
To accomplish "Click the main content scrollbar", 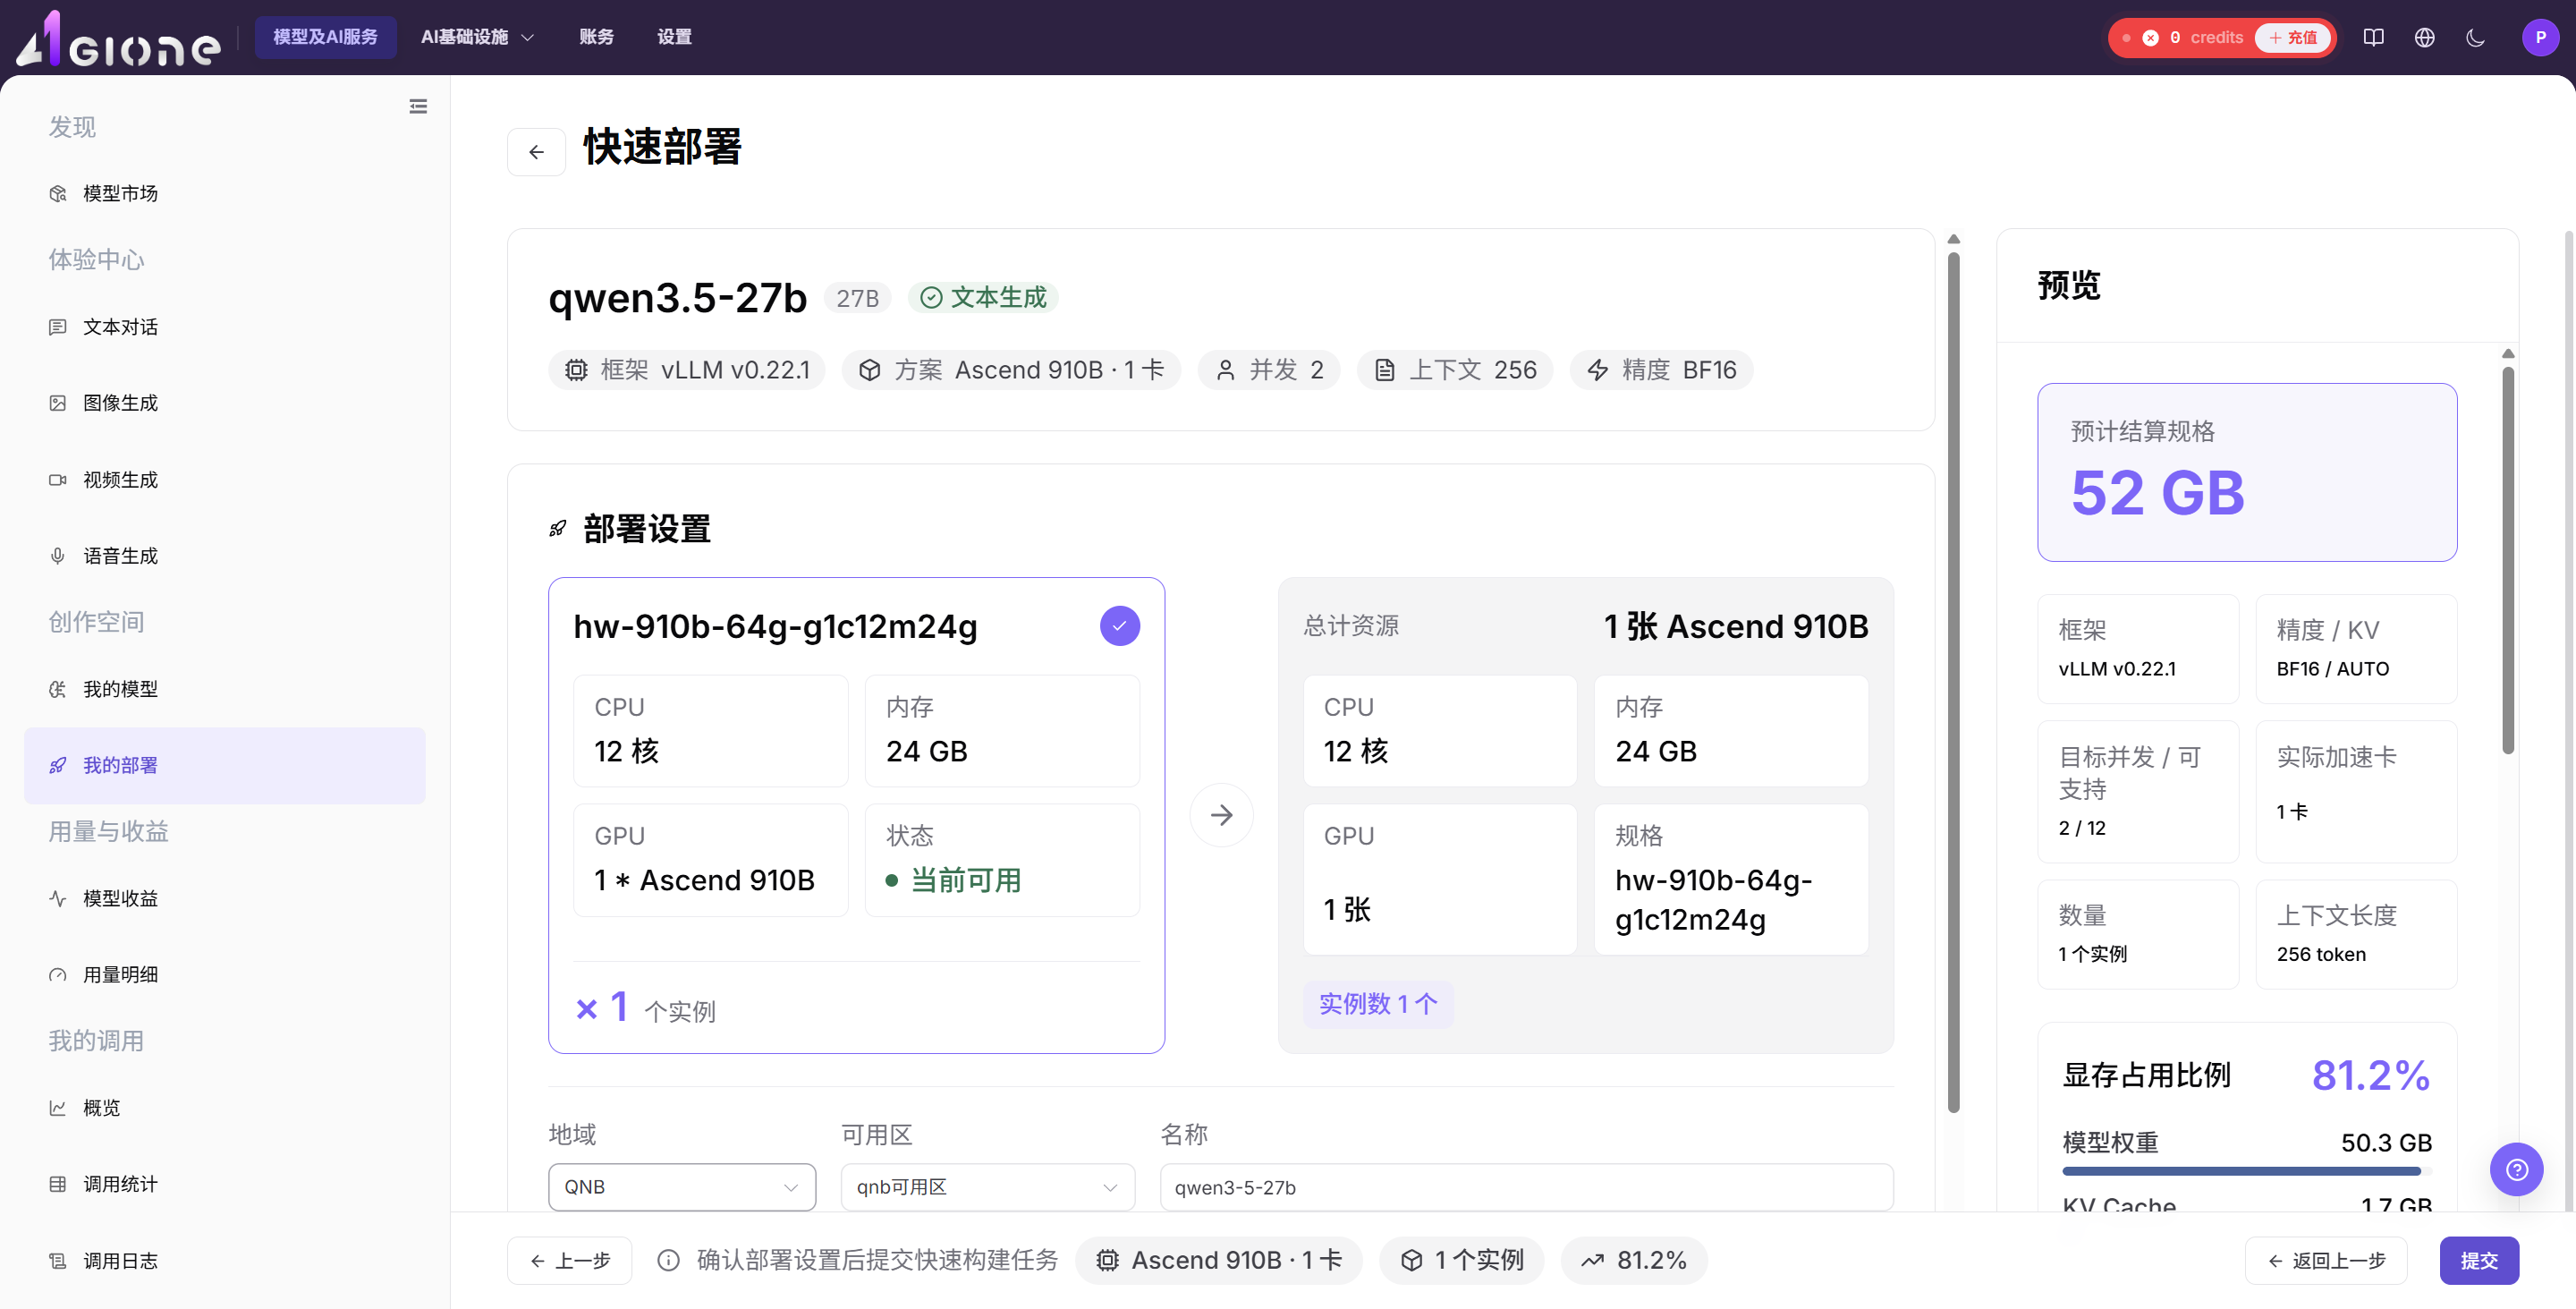I will click(1954, 682).
